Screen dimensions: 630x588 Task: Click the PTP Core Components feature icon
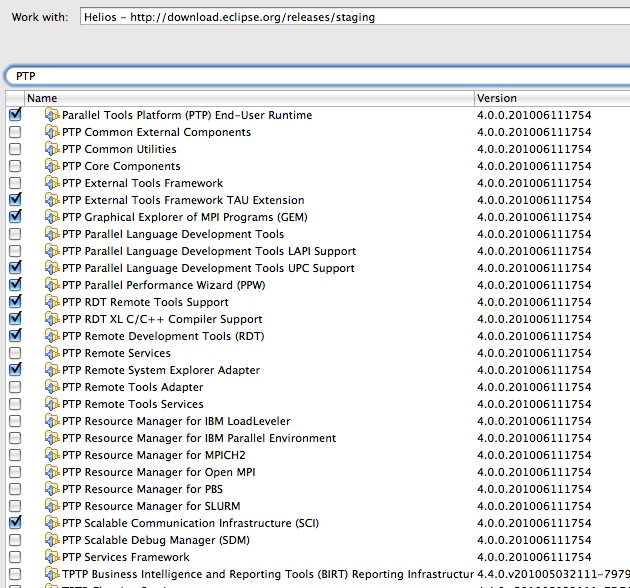coord(52,166)
